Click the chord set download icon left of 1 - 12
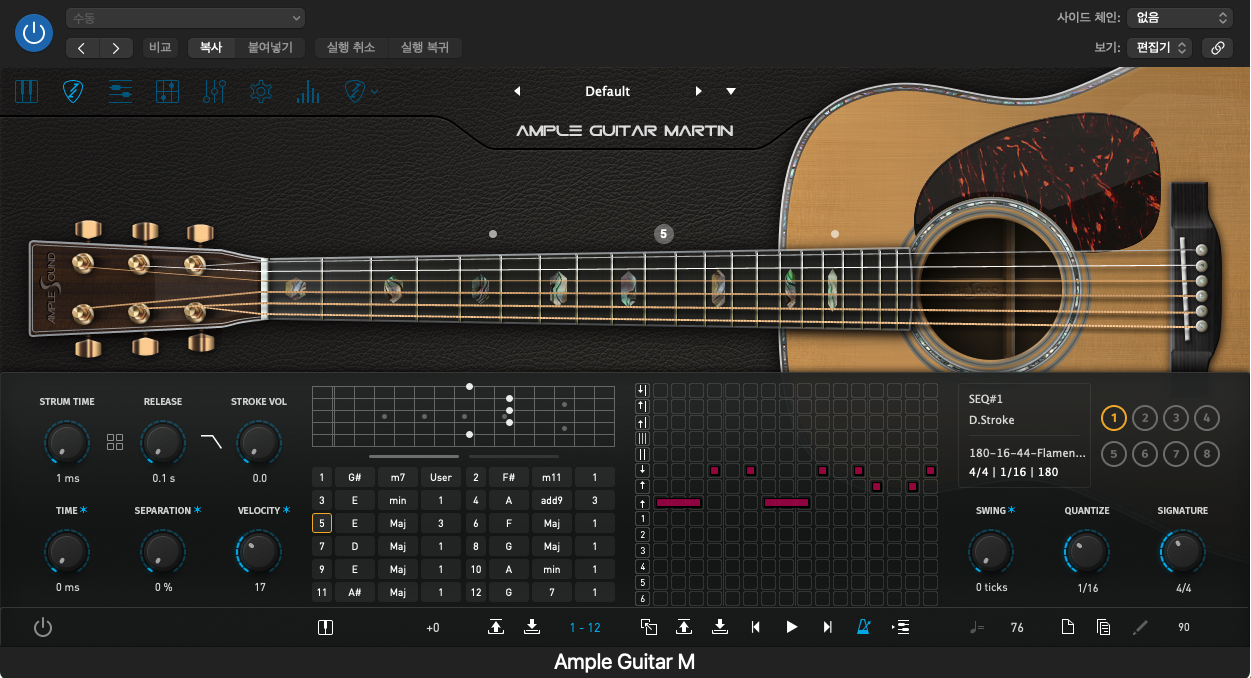 tap(532, 627)
